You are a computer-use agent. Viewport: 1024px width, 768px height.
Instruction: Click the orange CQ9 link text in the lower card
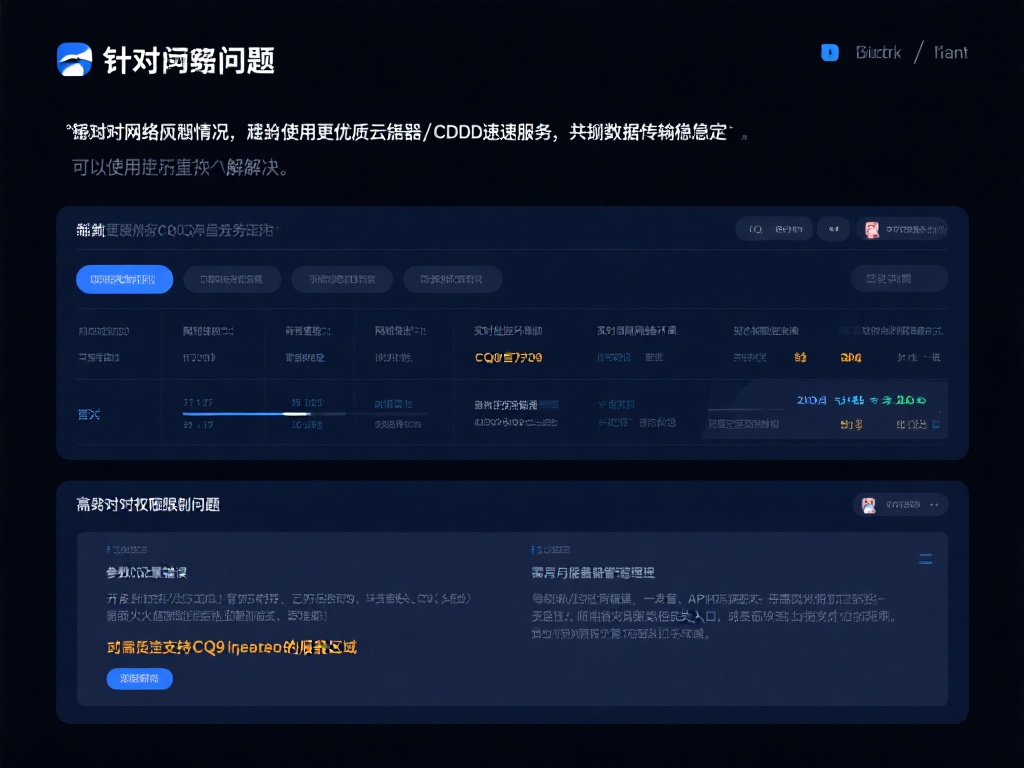click(232, 647)
